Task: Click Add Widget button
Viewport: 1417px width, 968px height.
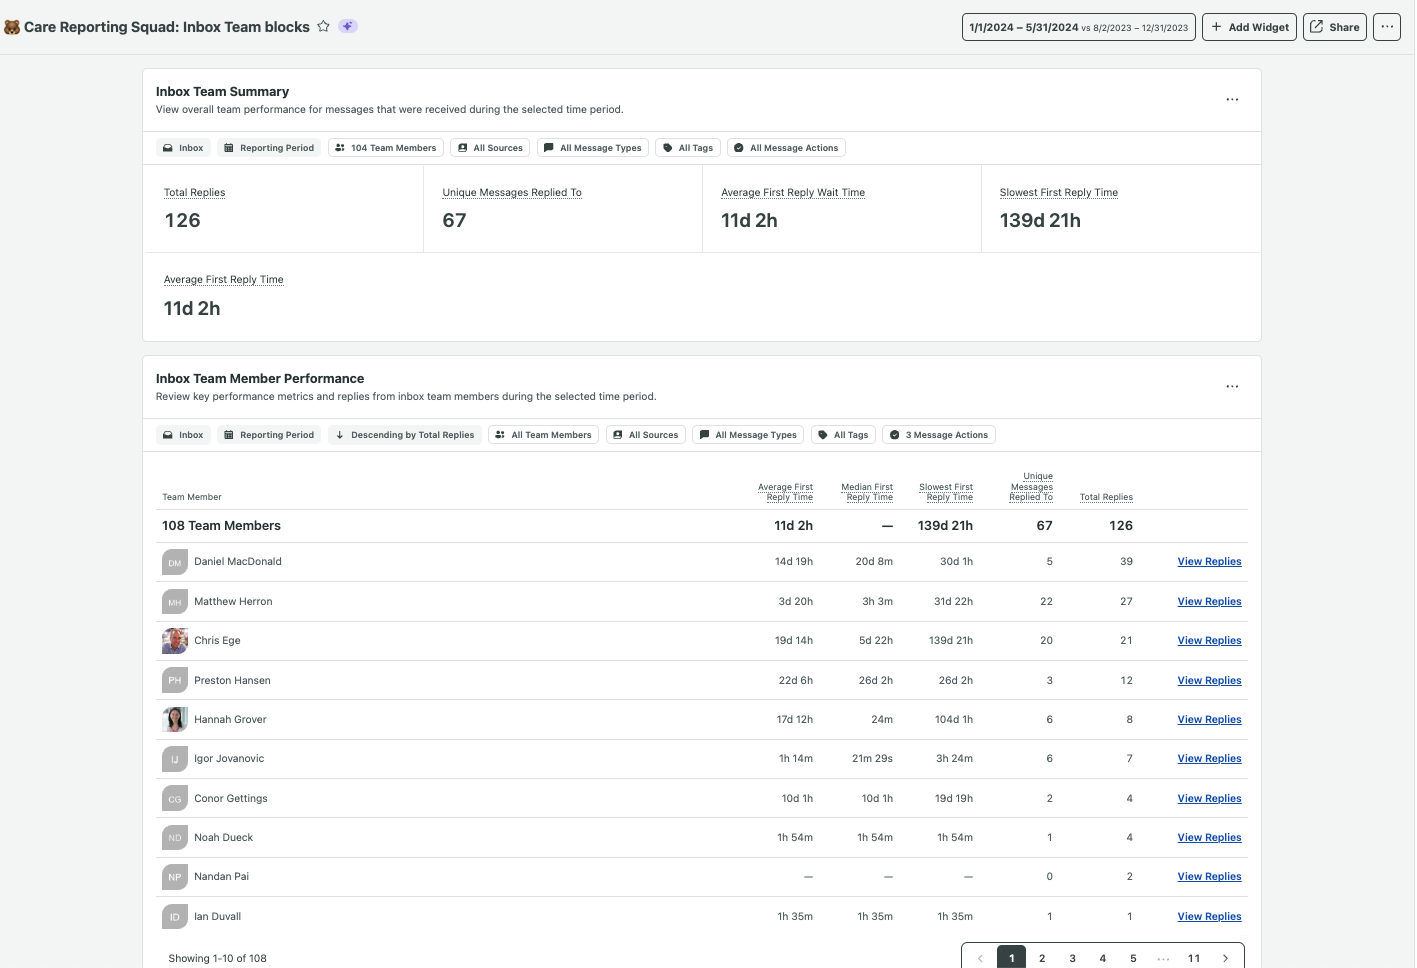Action: 1249,27
